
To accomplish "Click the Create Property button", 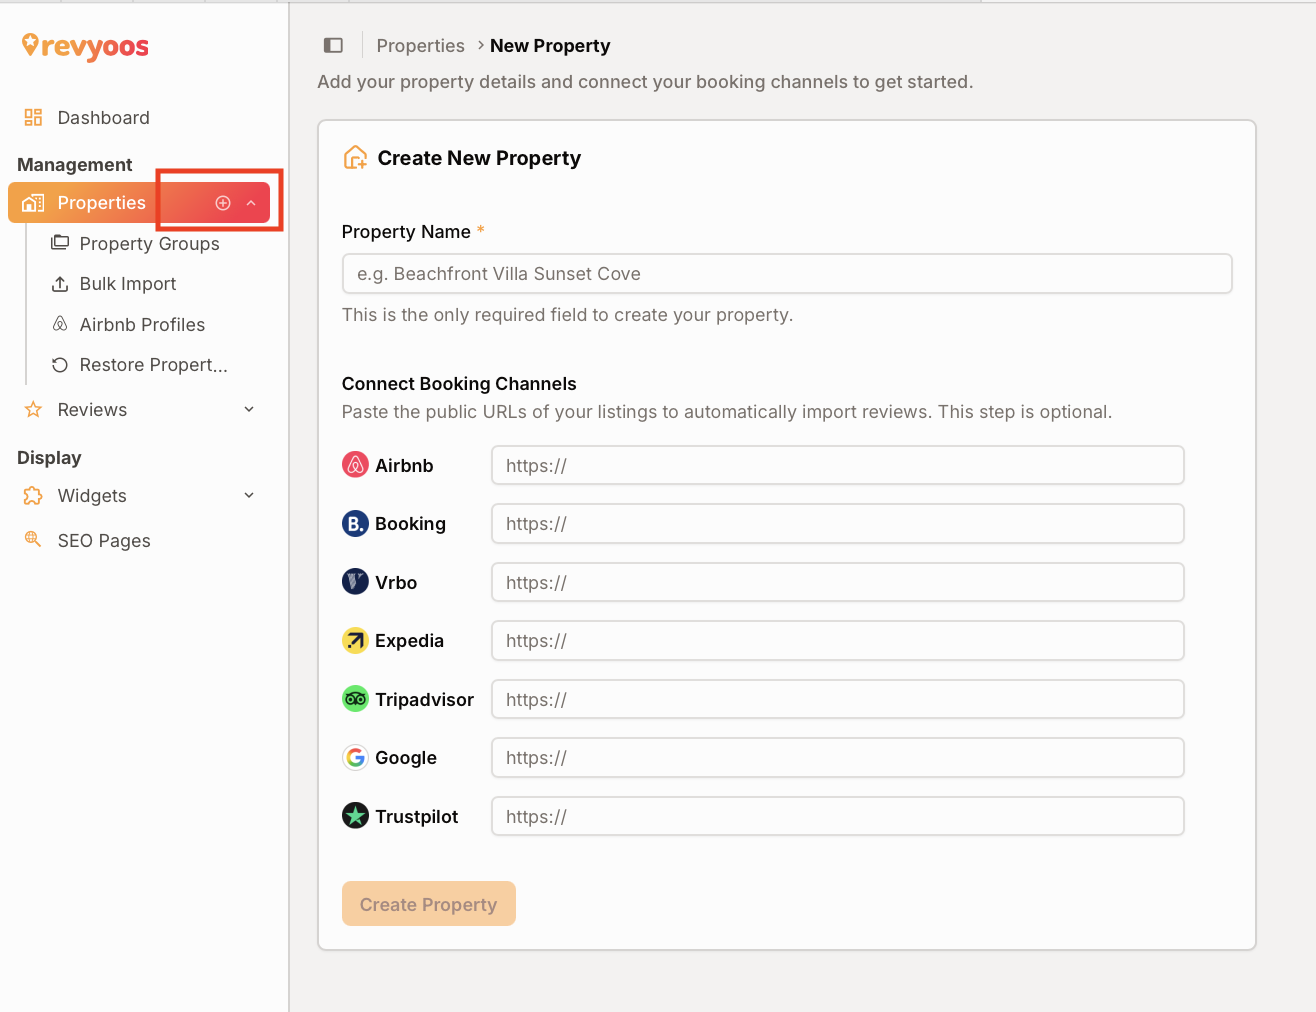I will coord(429,904).
